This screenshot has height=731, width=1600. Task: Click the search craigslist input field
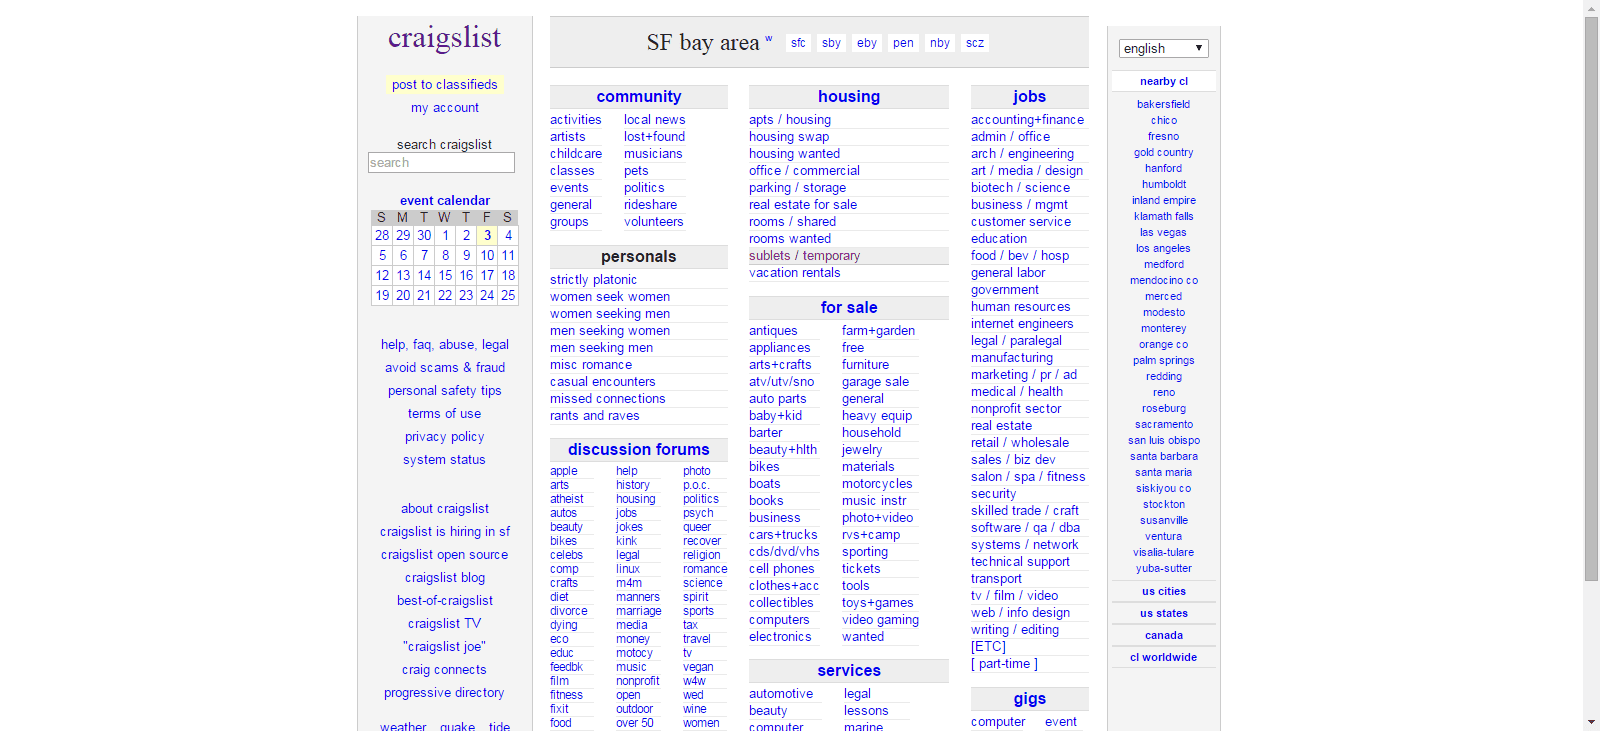[441, 163]
